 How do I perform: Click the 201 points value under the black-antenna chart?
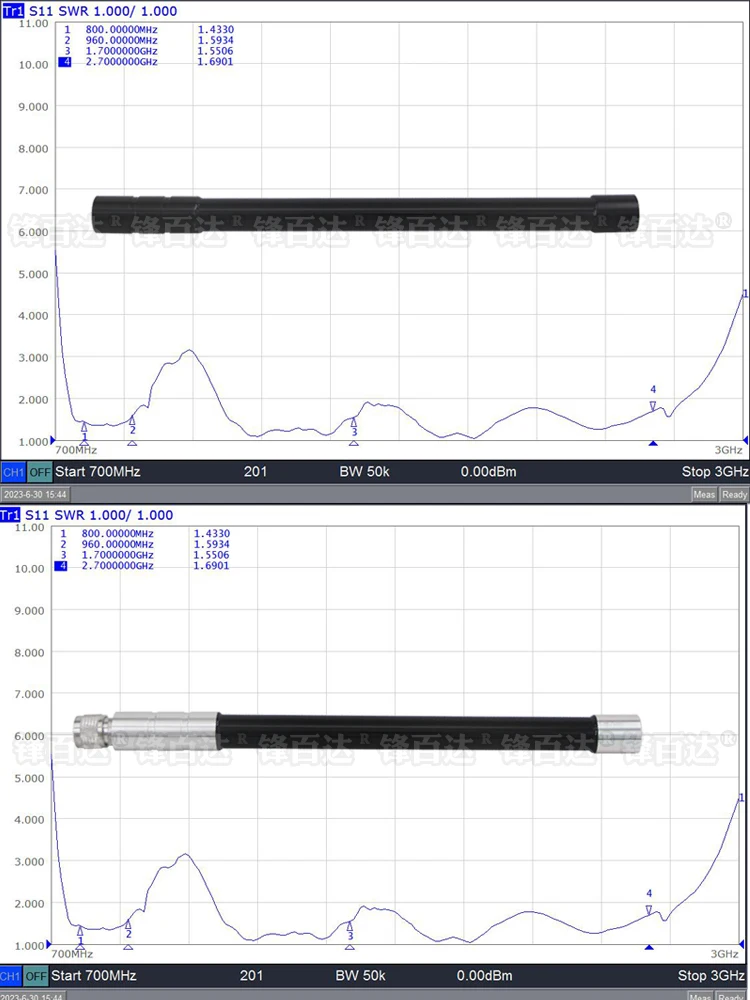255,472
